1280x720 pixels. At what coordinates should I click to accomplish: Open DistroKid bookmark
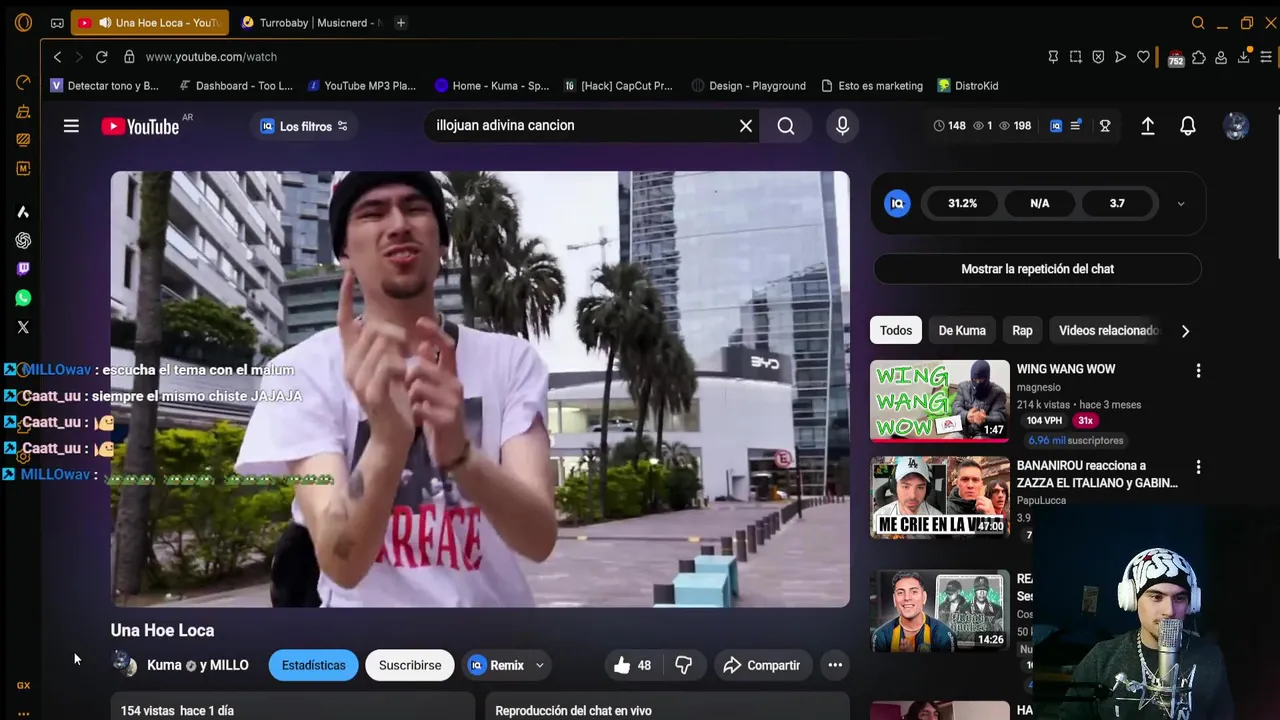[x=968, y=86]
